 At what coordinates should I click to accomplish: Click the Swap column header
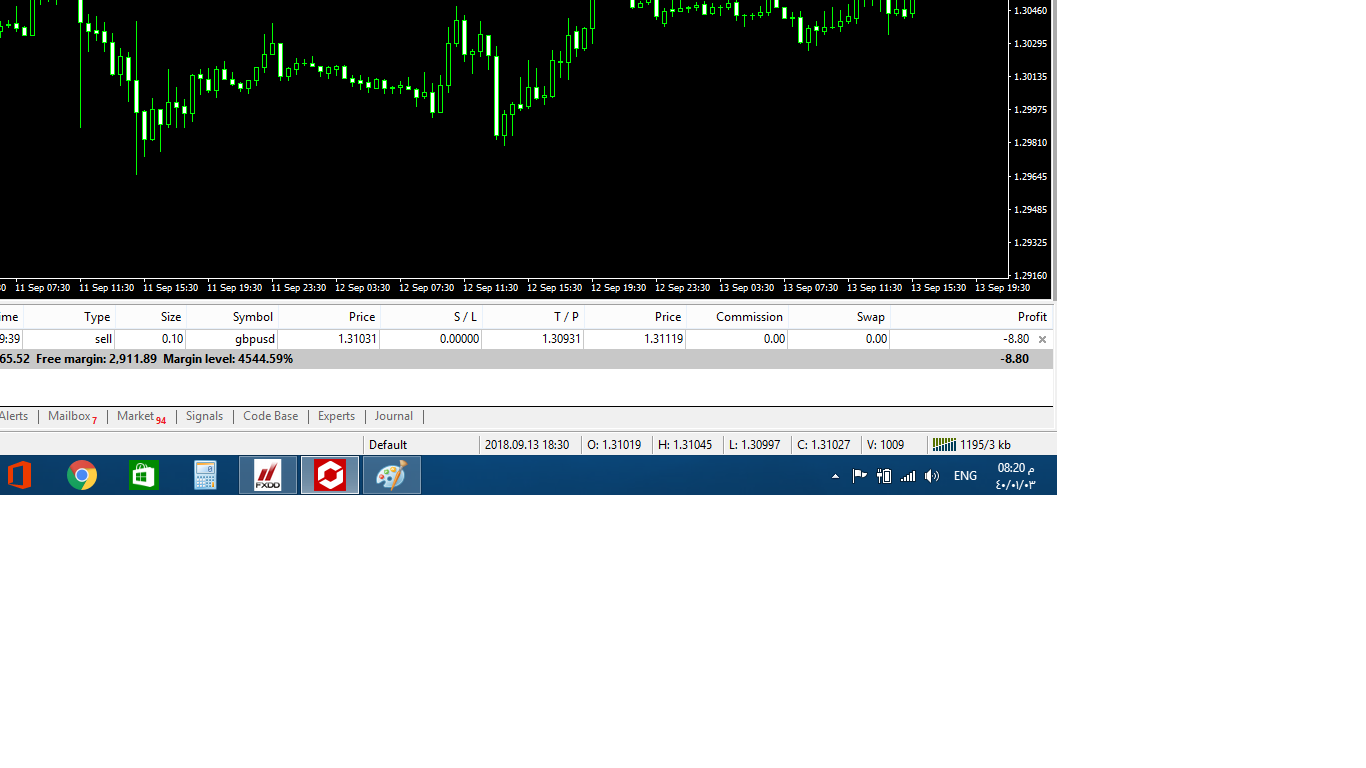[x=870, y=317]
